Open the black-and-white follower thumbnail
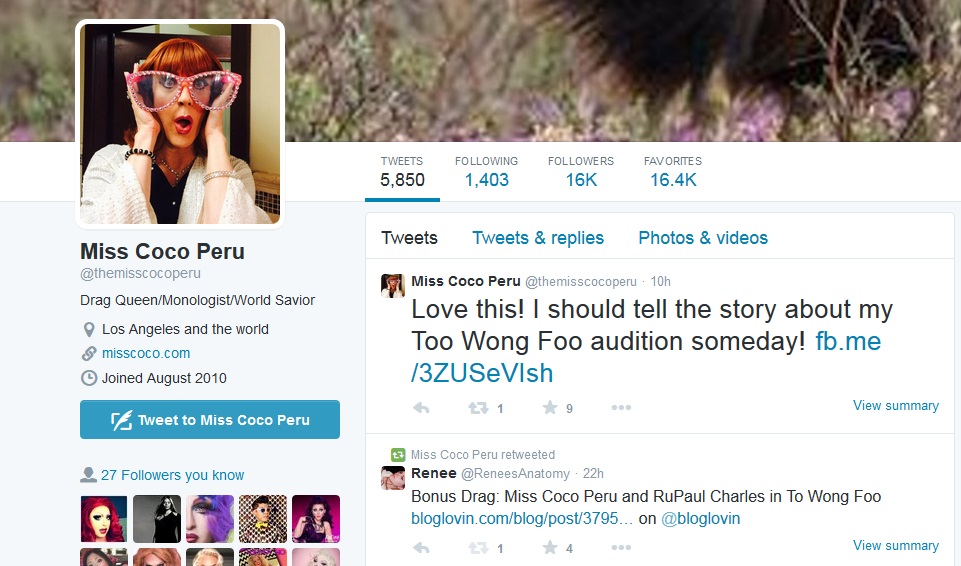 coord(157,519)
